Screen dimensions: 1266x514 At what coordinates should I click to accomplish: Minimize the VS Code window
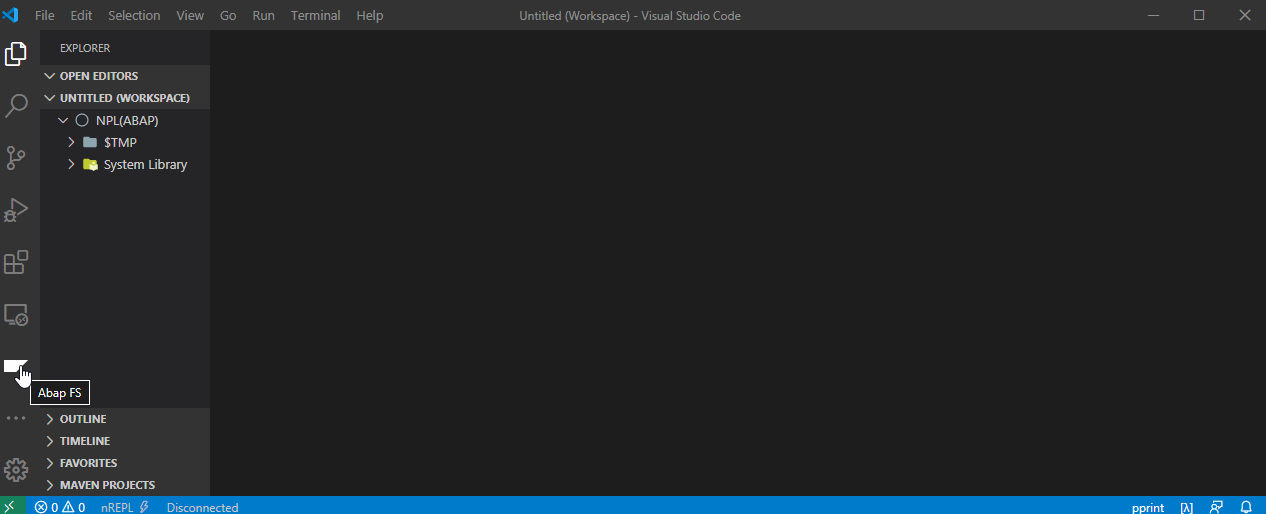click(1153, 15)
